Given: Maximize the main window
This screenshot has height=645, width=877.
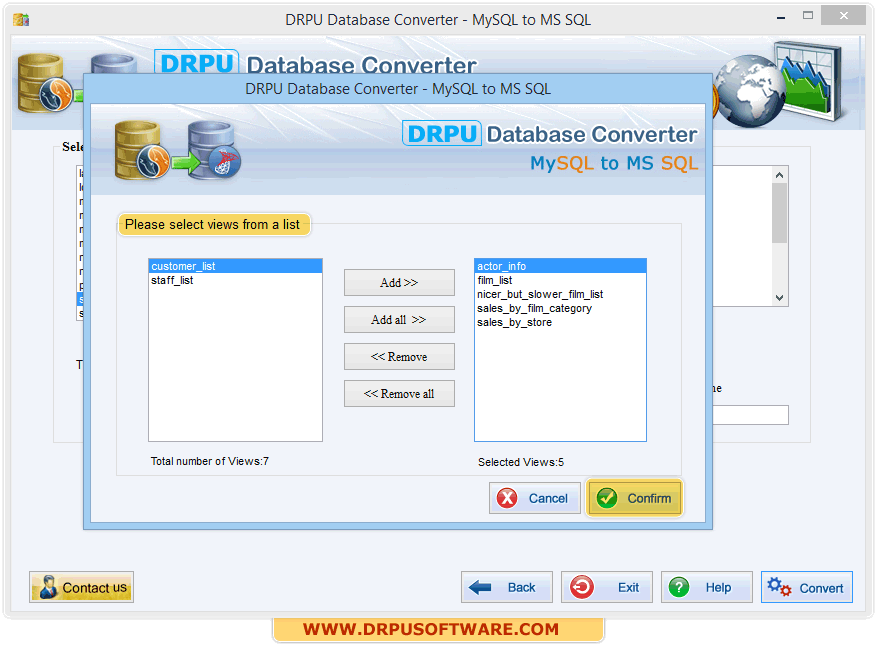Looking at the screenshot, I should point(808,16).
